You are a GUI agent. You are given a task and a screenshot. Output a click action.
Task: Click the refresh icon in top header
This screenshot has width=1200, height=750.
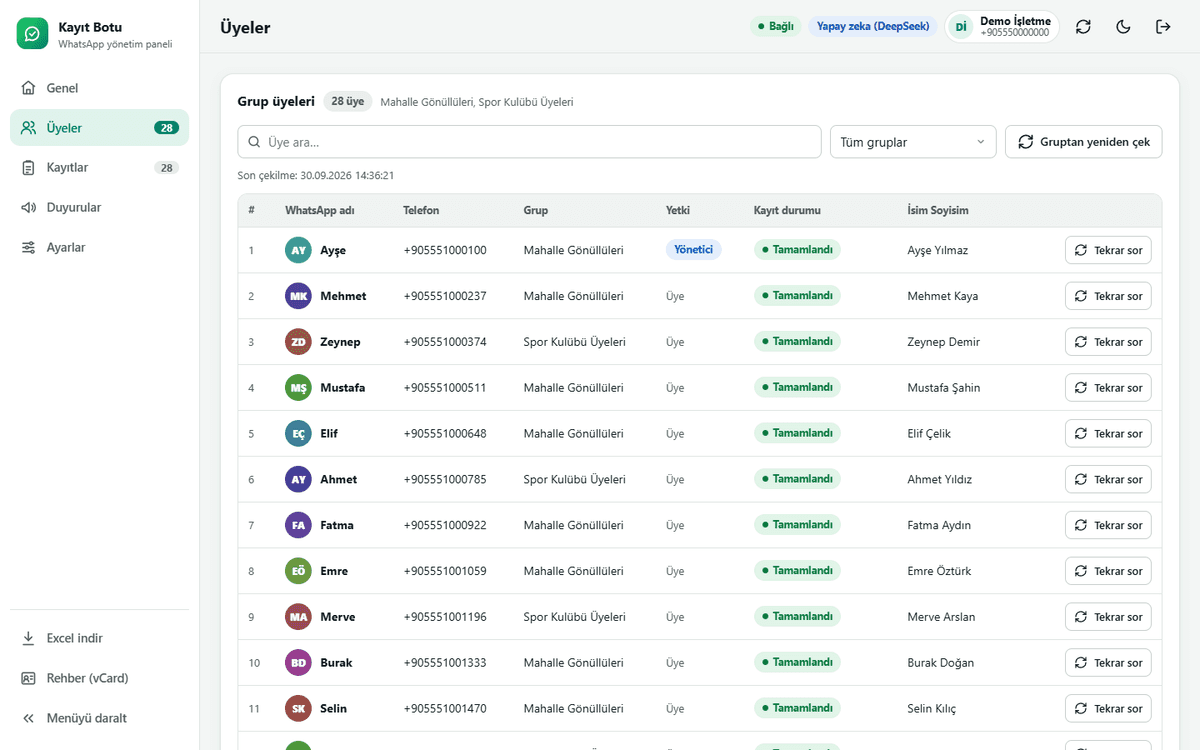(1083, 27)
